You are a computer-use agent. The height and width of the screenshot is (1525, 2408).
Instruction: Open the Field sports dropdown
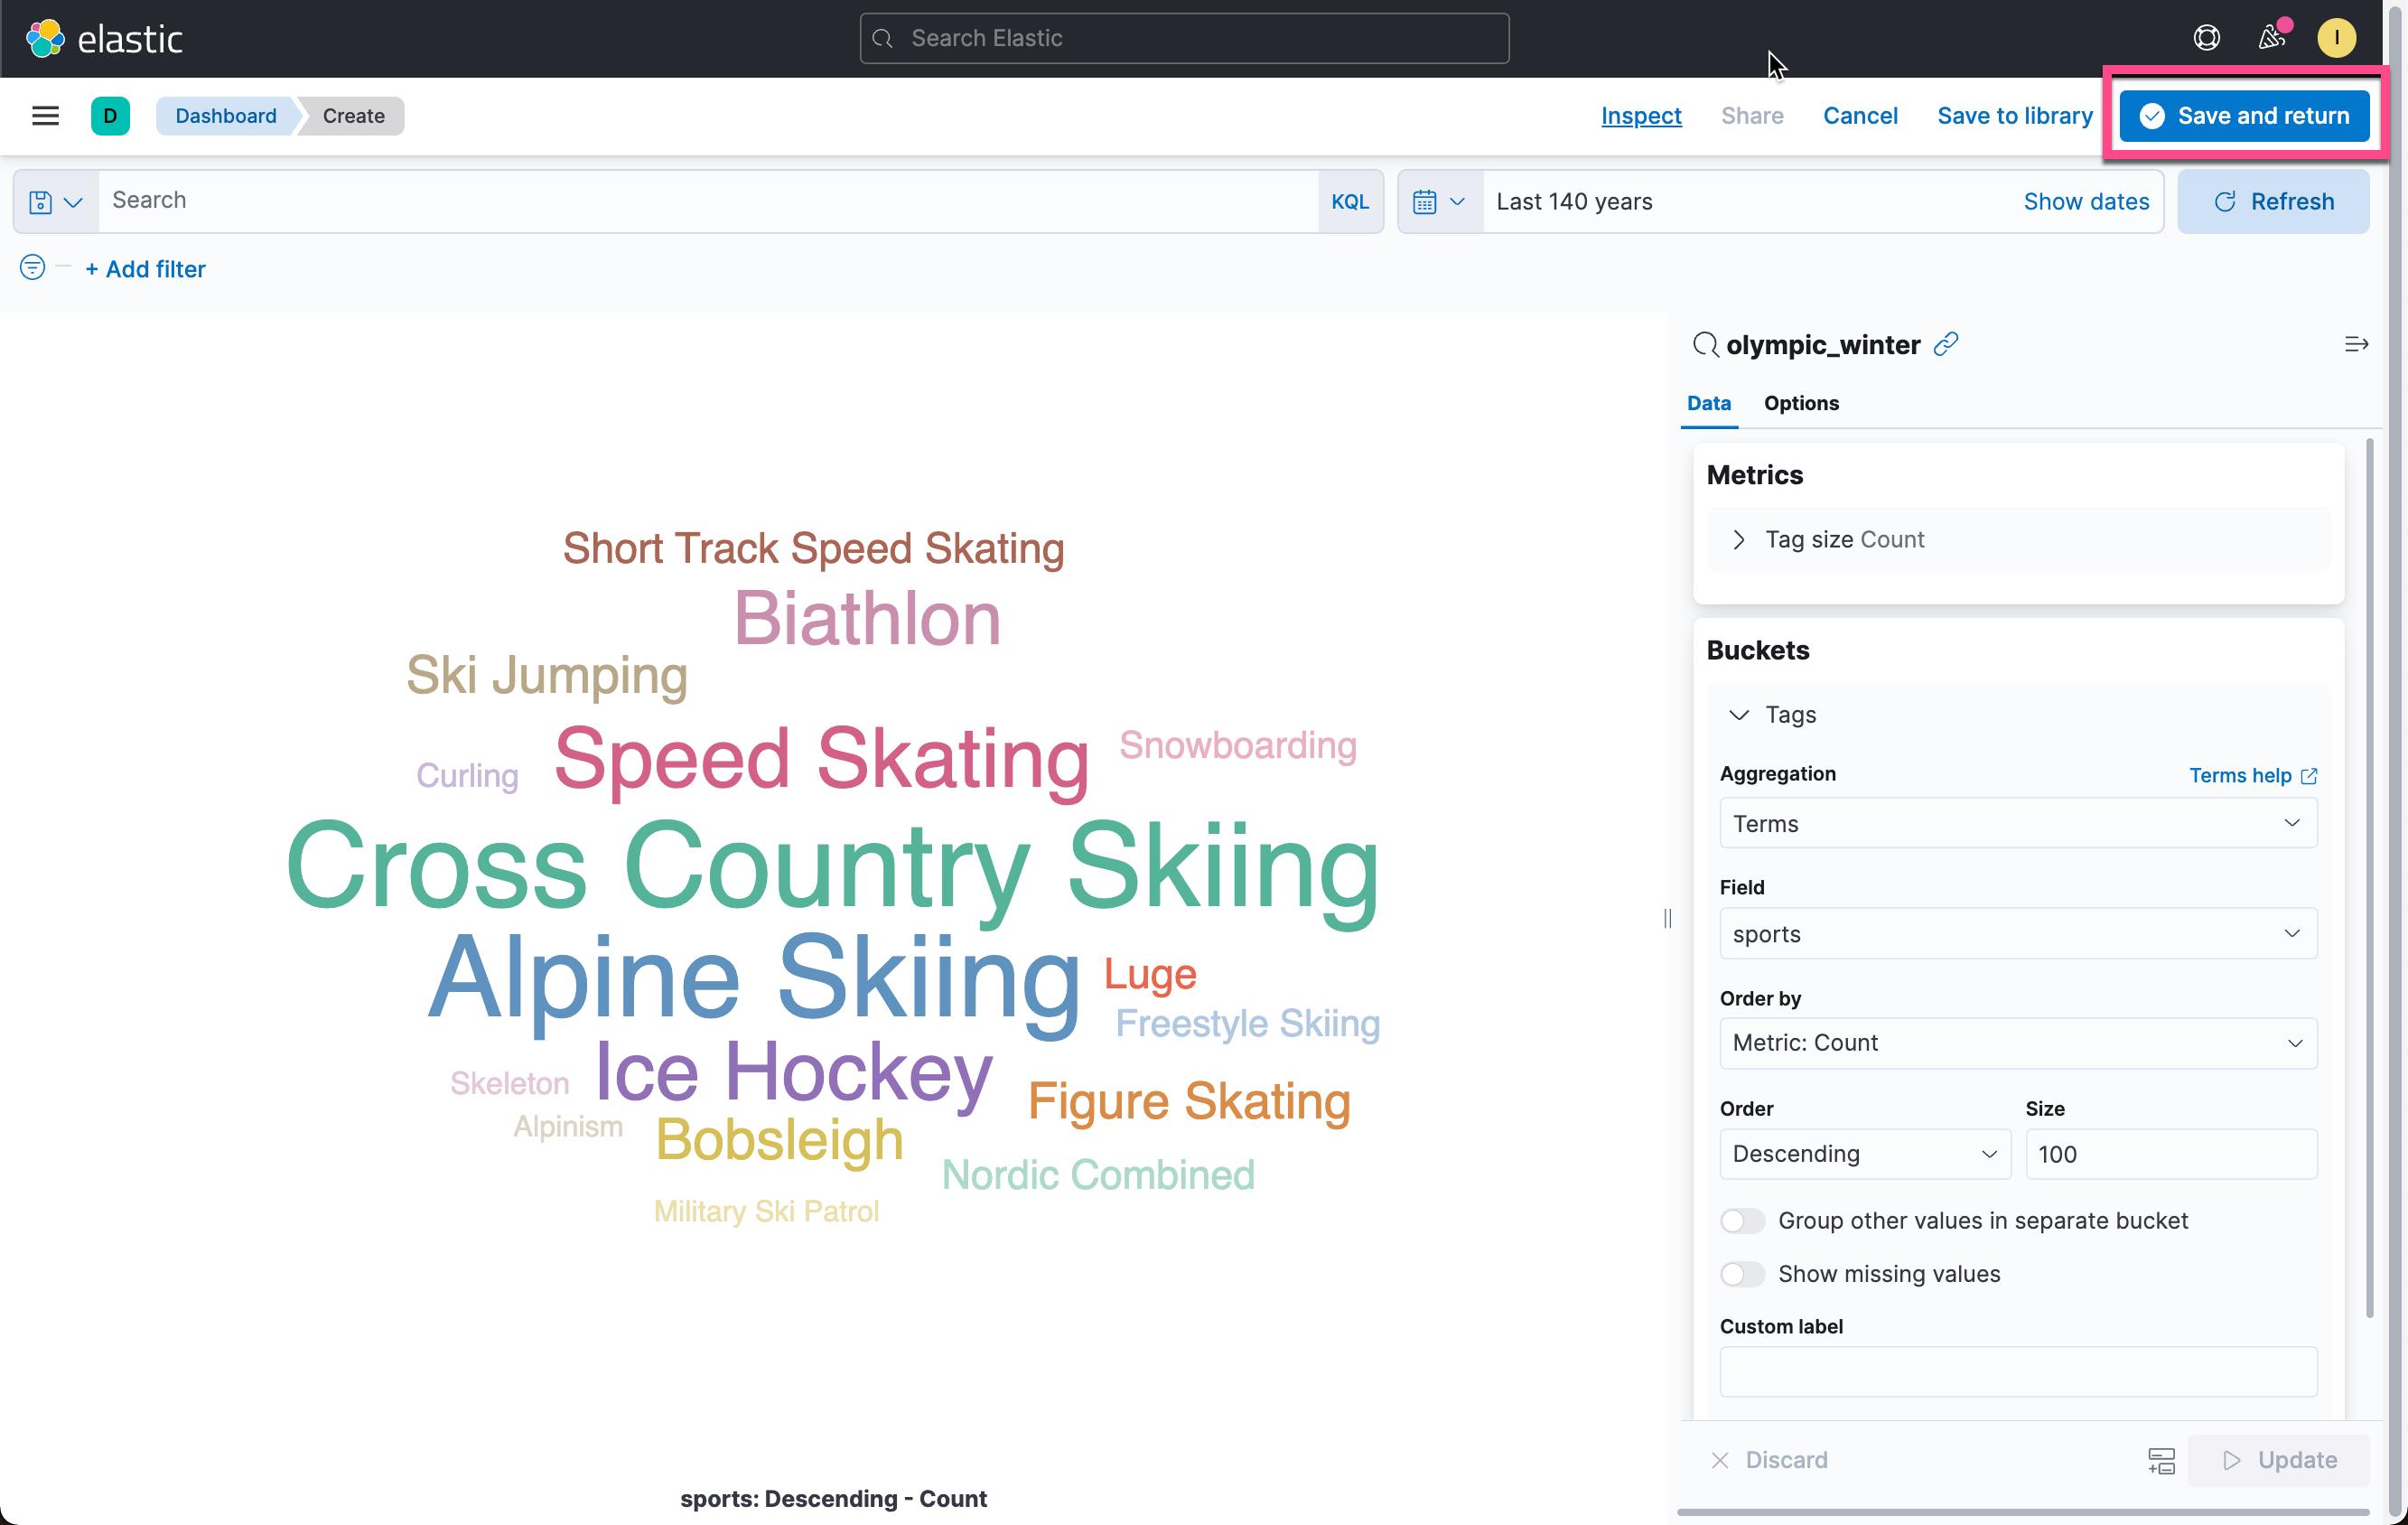[x=2018, y=933]
